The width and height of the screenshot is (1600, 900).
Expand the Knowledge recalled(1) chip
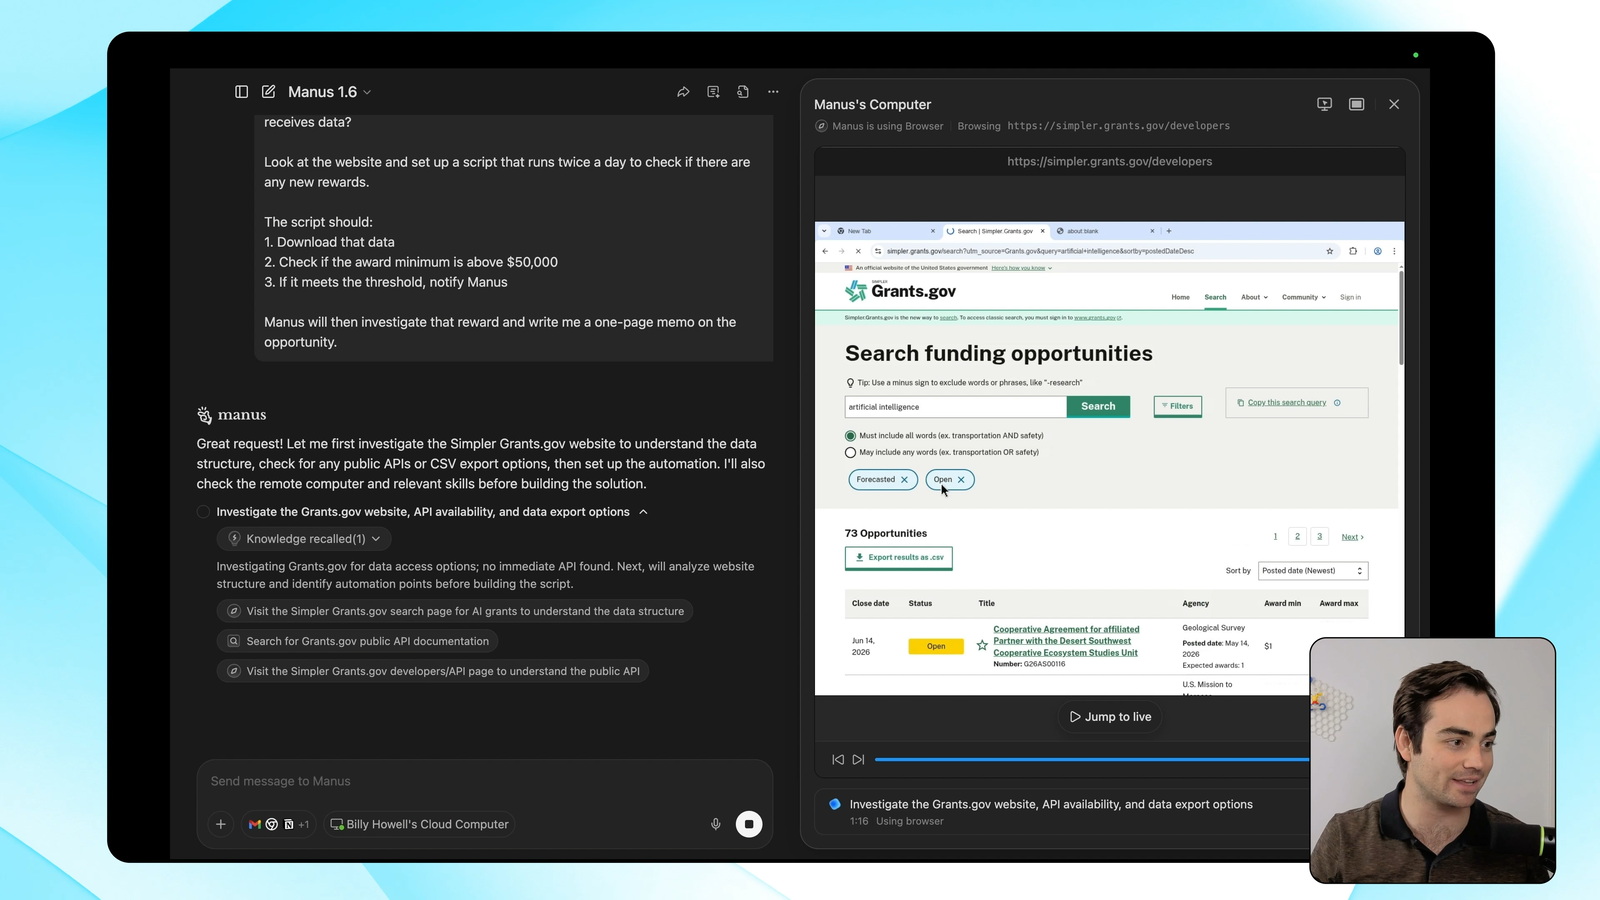coord(304,539)
